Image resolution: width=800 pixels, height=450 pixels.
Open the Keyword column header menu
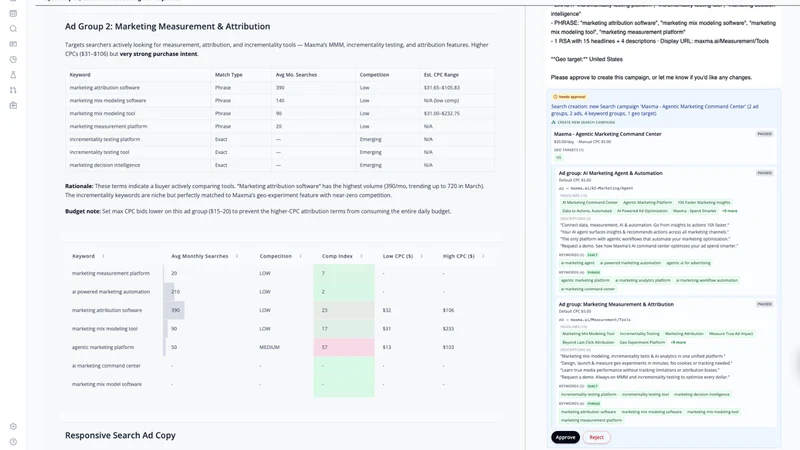pyautogui.click(x=104, y=256)
